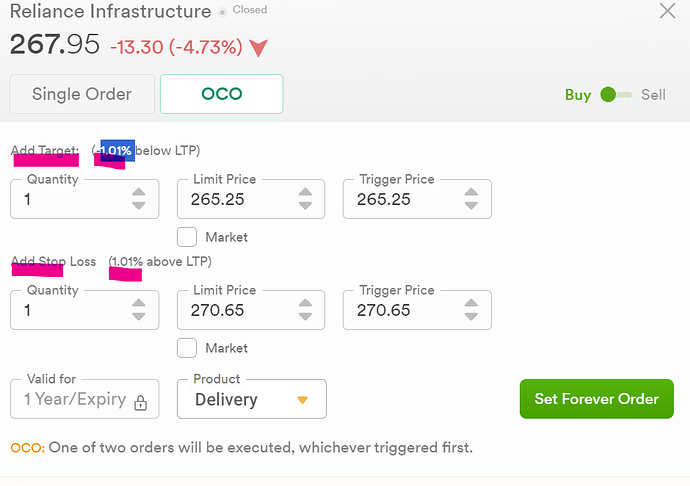
Task: Select the Sell label next to toggle
Action: (x=653, y=95)
